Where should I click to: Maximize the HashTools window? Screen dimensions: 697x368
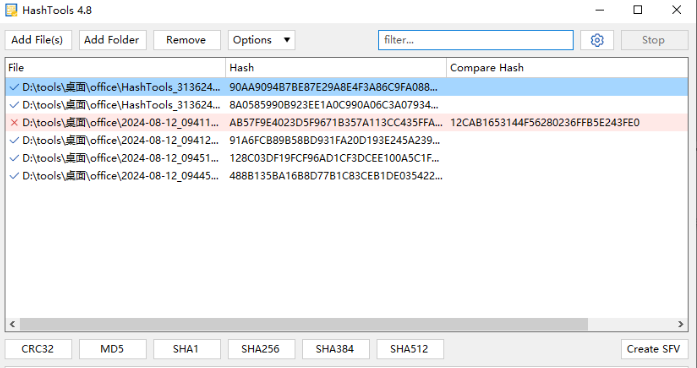tap(638, 10)
